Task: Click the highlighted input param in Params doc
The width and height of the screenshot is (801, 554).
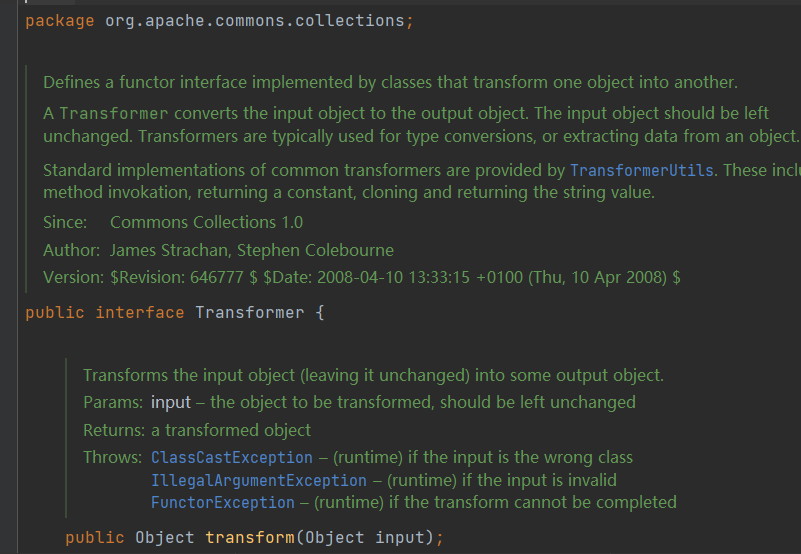Action: pyautogui.click(x=170, y=402)
